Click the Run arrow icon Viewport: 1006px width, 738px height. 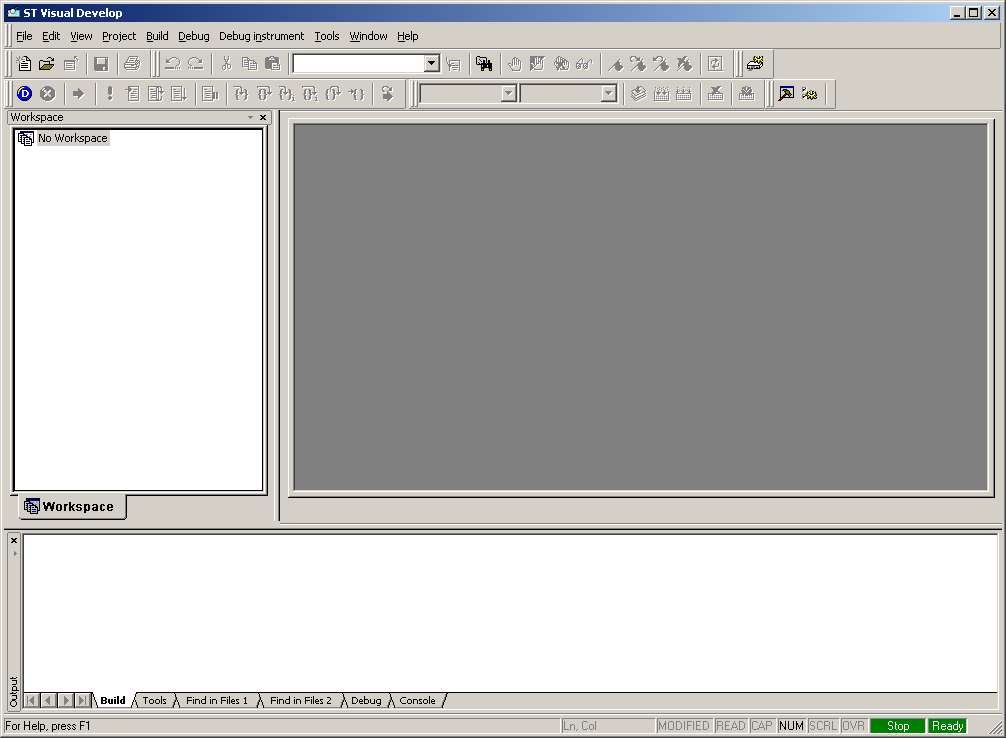(78, 94)
